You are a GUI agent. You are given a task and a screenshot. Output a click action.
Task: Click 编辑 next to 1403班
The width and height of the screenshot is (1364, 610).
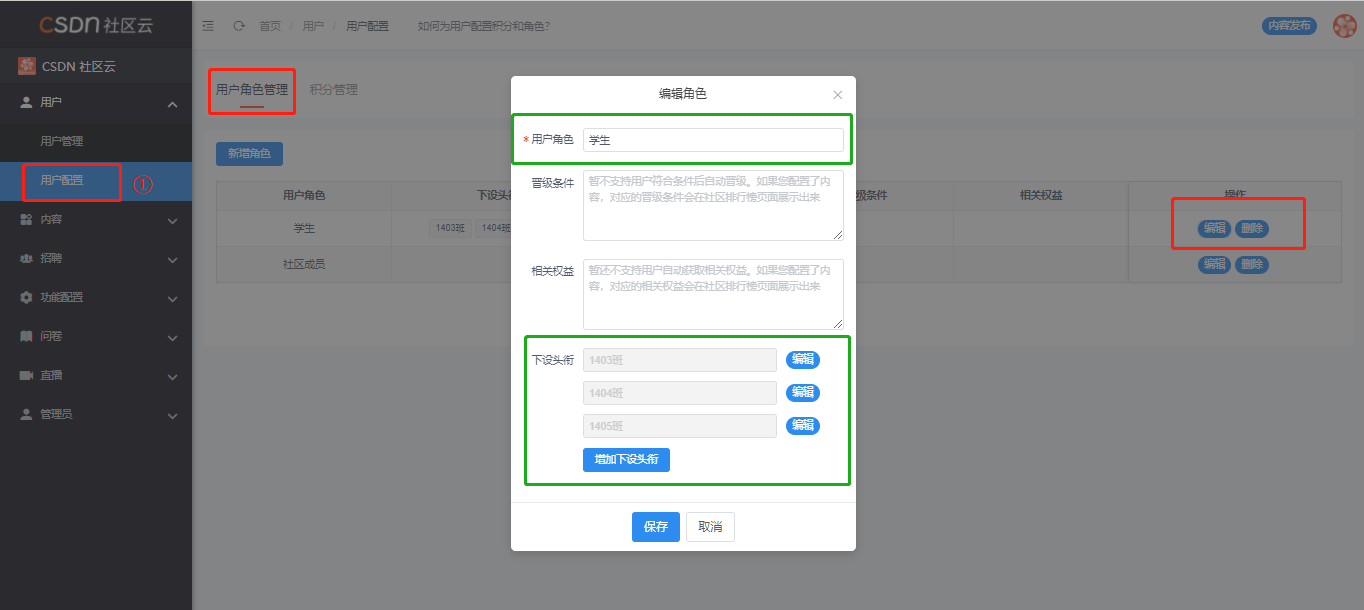pyautogui.click(x=803, y=360)
